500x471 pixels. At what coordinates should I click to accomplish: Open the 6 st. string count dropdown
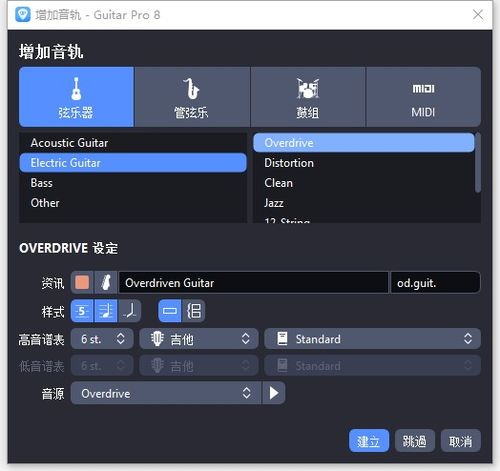[x=102, y=339]
